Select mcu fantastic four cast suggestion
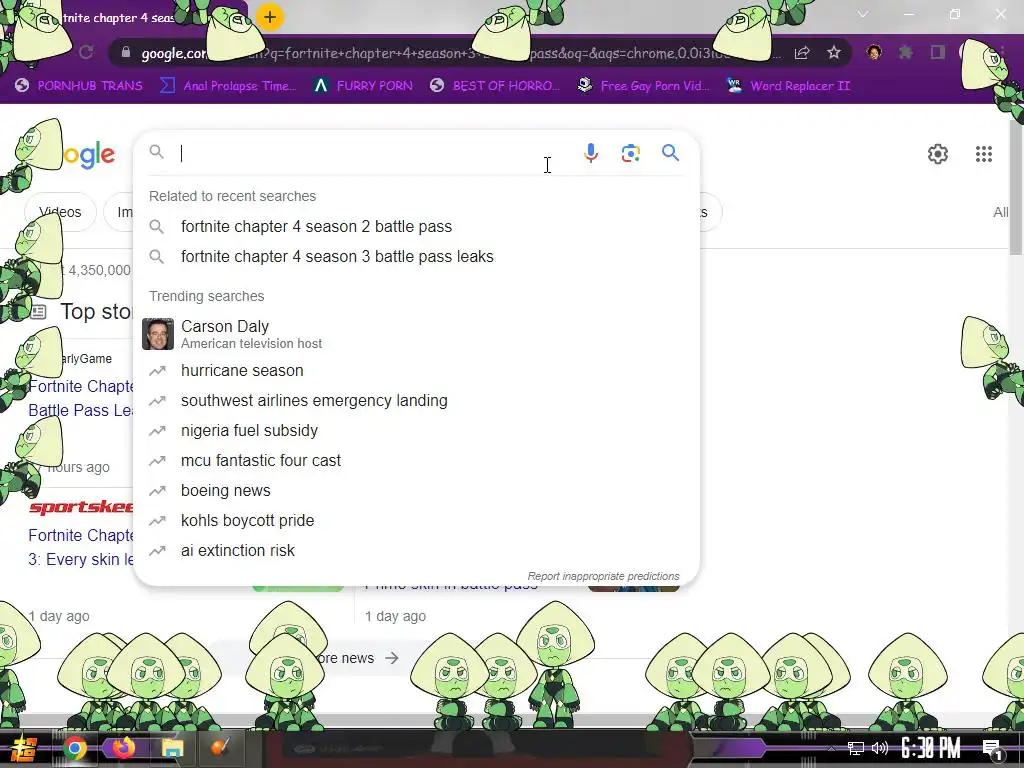Viewport: 1024px width, 768px height. coord(261,460)
